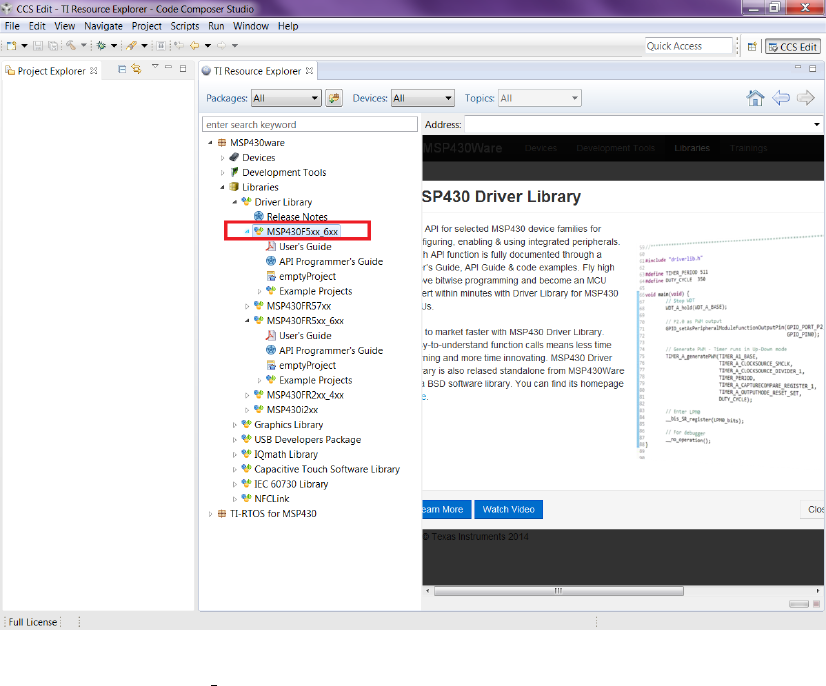Screen dimensions: 826x686
Task: Close the TI Resource Explorer tab
Action: [310, 71]
